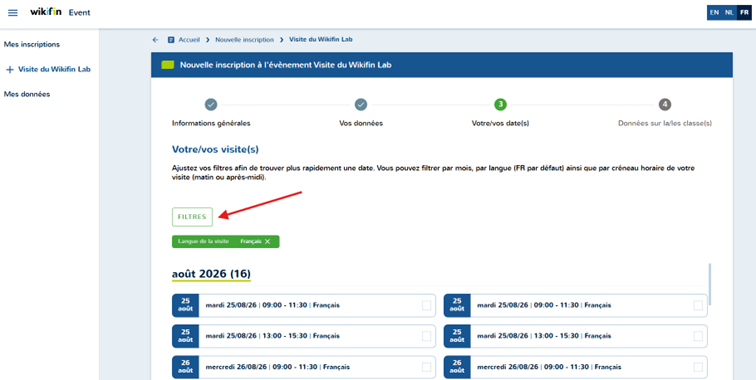Image resolution: width=756 pixels, height=380 pixels.
Task: Open Visite du Wikifin Lab in the sidebar
Action: (54, 69)
